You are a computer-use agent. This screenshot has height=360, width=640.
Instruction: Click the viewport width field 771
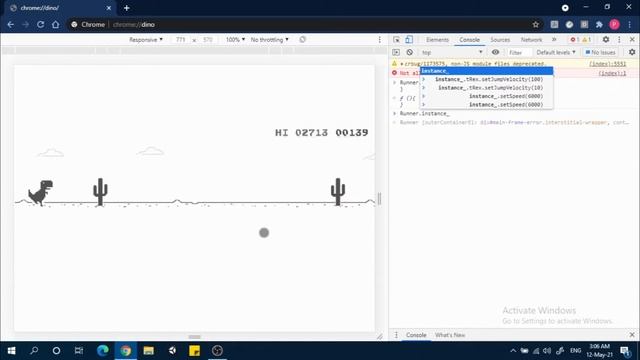point(180,40)
